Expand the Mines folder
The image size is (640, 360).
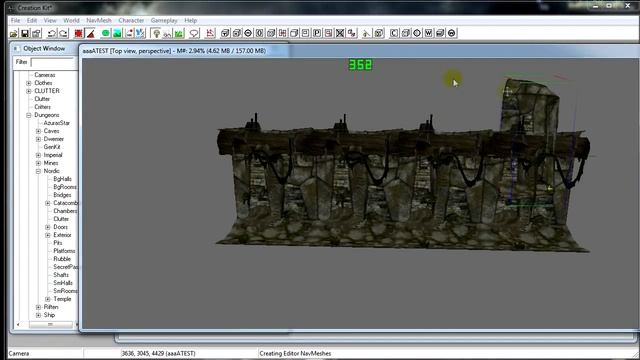click(x=38, y=163)
